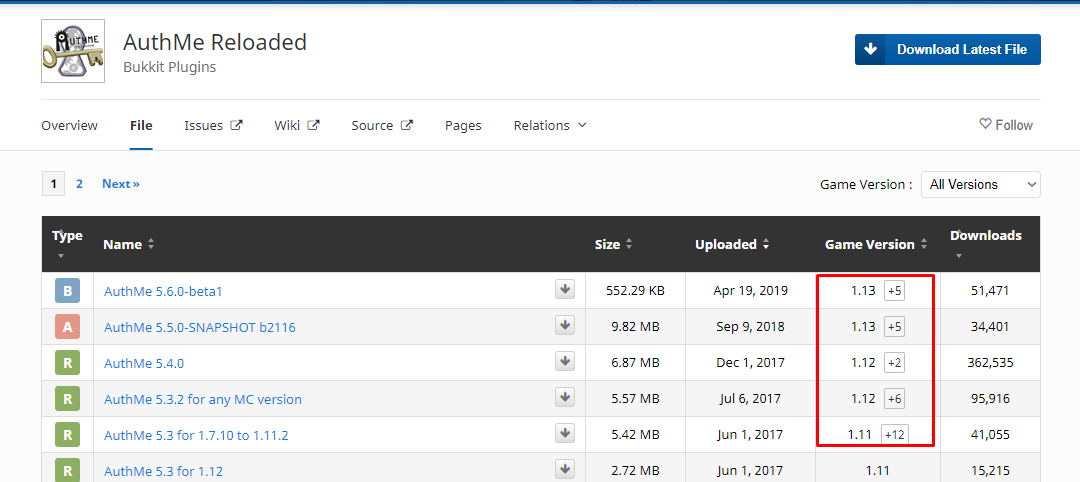Screen dimensions: 1080x482
Task: Select the Apr 19, 2019 upload date
Action: 750,291
